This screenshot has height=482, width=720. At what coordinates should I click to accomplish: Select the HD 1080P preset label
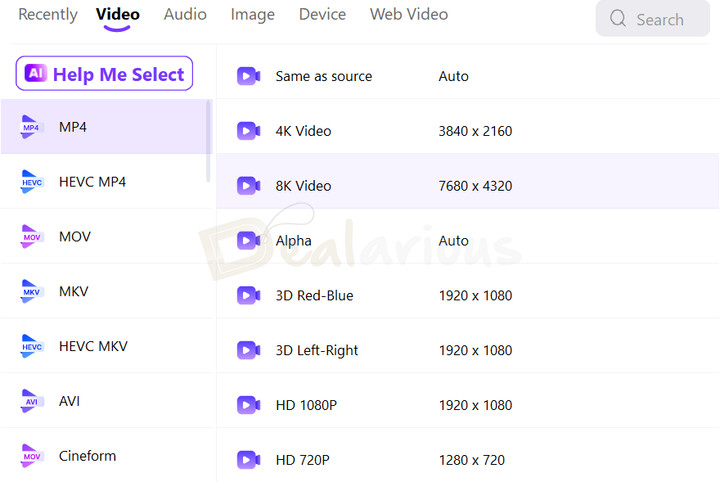click(x=306, y=405)
